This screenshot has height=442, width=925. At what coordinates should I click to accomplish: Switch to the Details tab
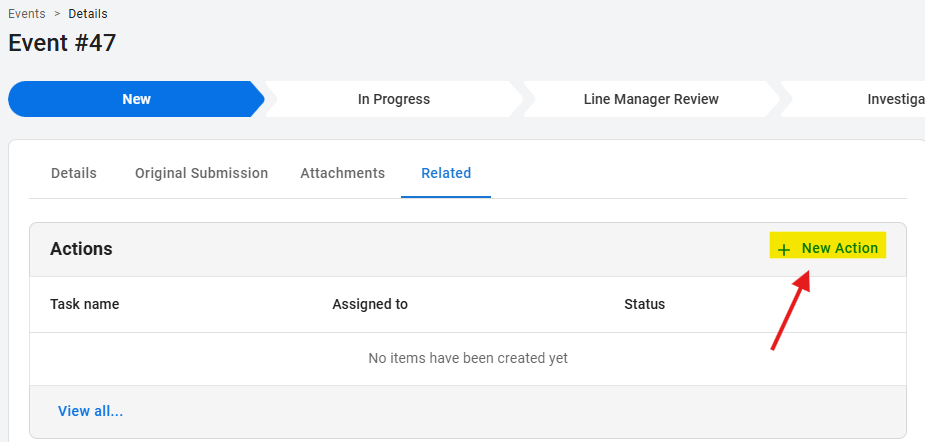point(74,173)
